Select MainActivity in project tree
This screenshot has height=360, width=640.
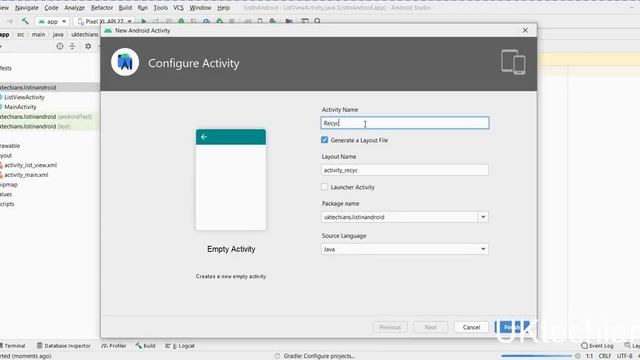[20, 107]
